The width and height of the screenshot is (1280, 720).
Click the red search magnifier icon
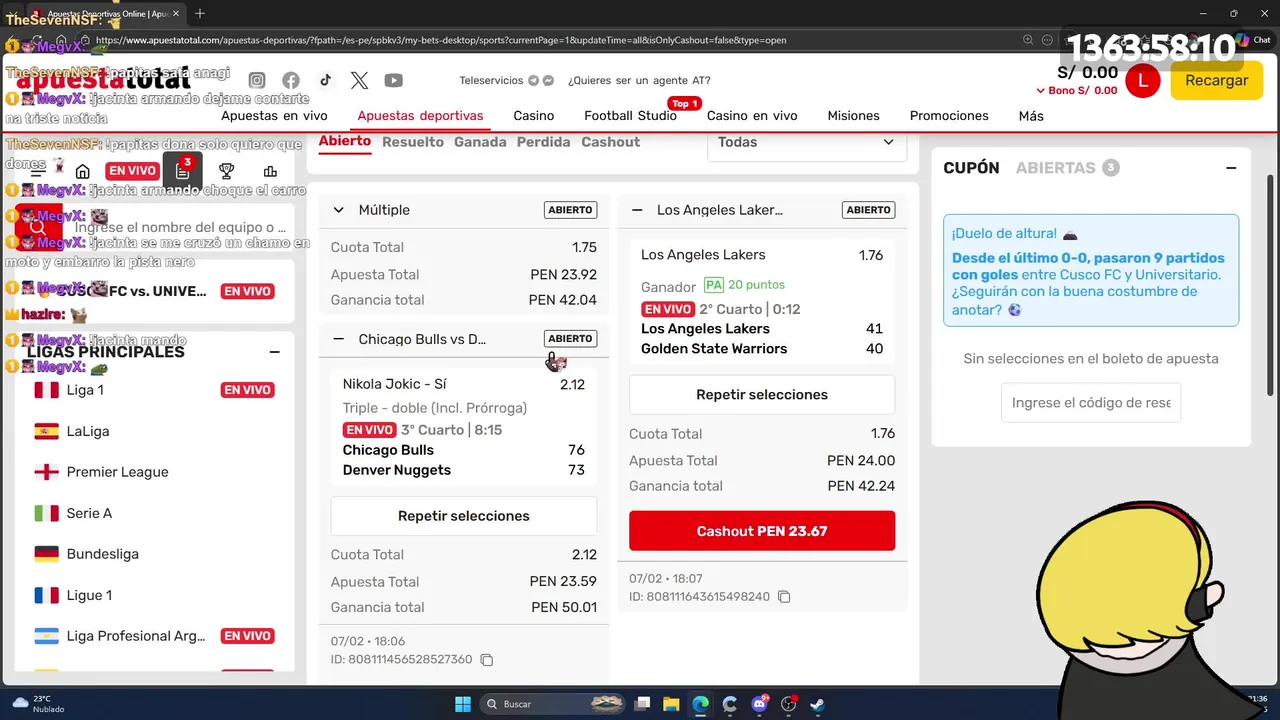click(x=38, y=227)
